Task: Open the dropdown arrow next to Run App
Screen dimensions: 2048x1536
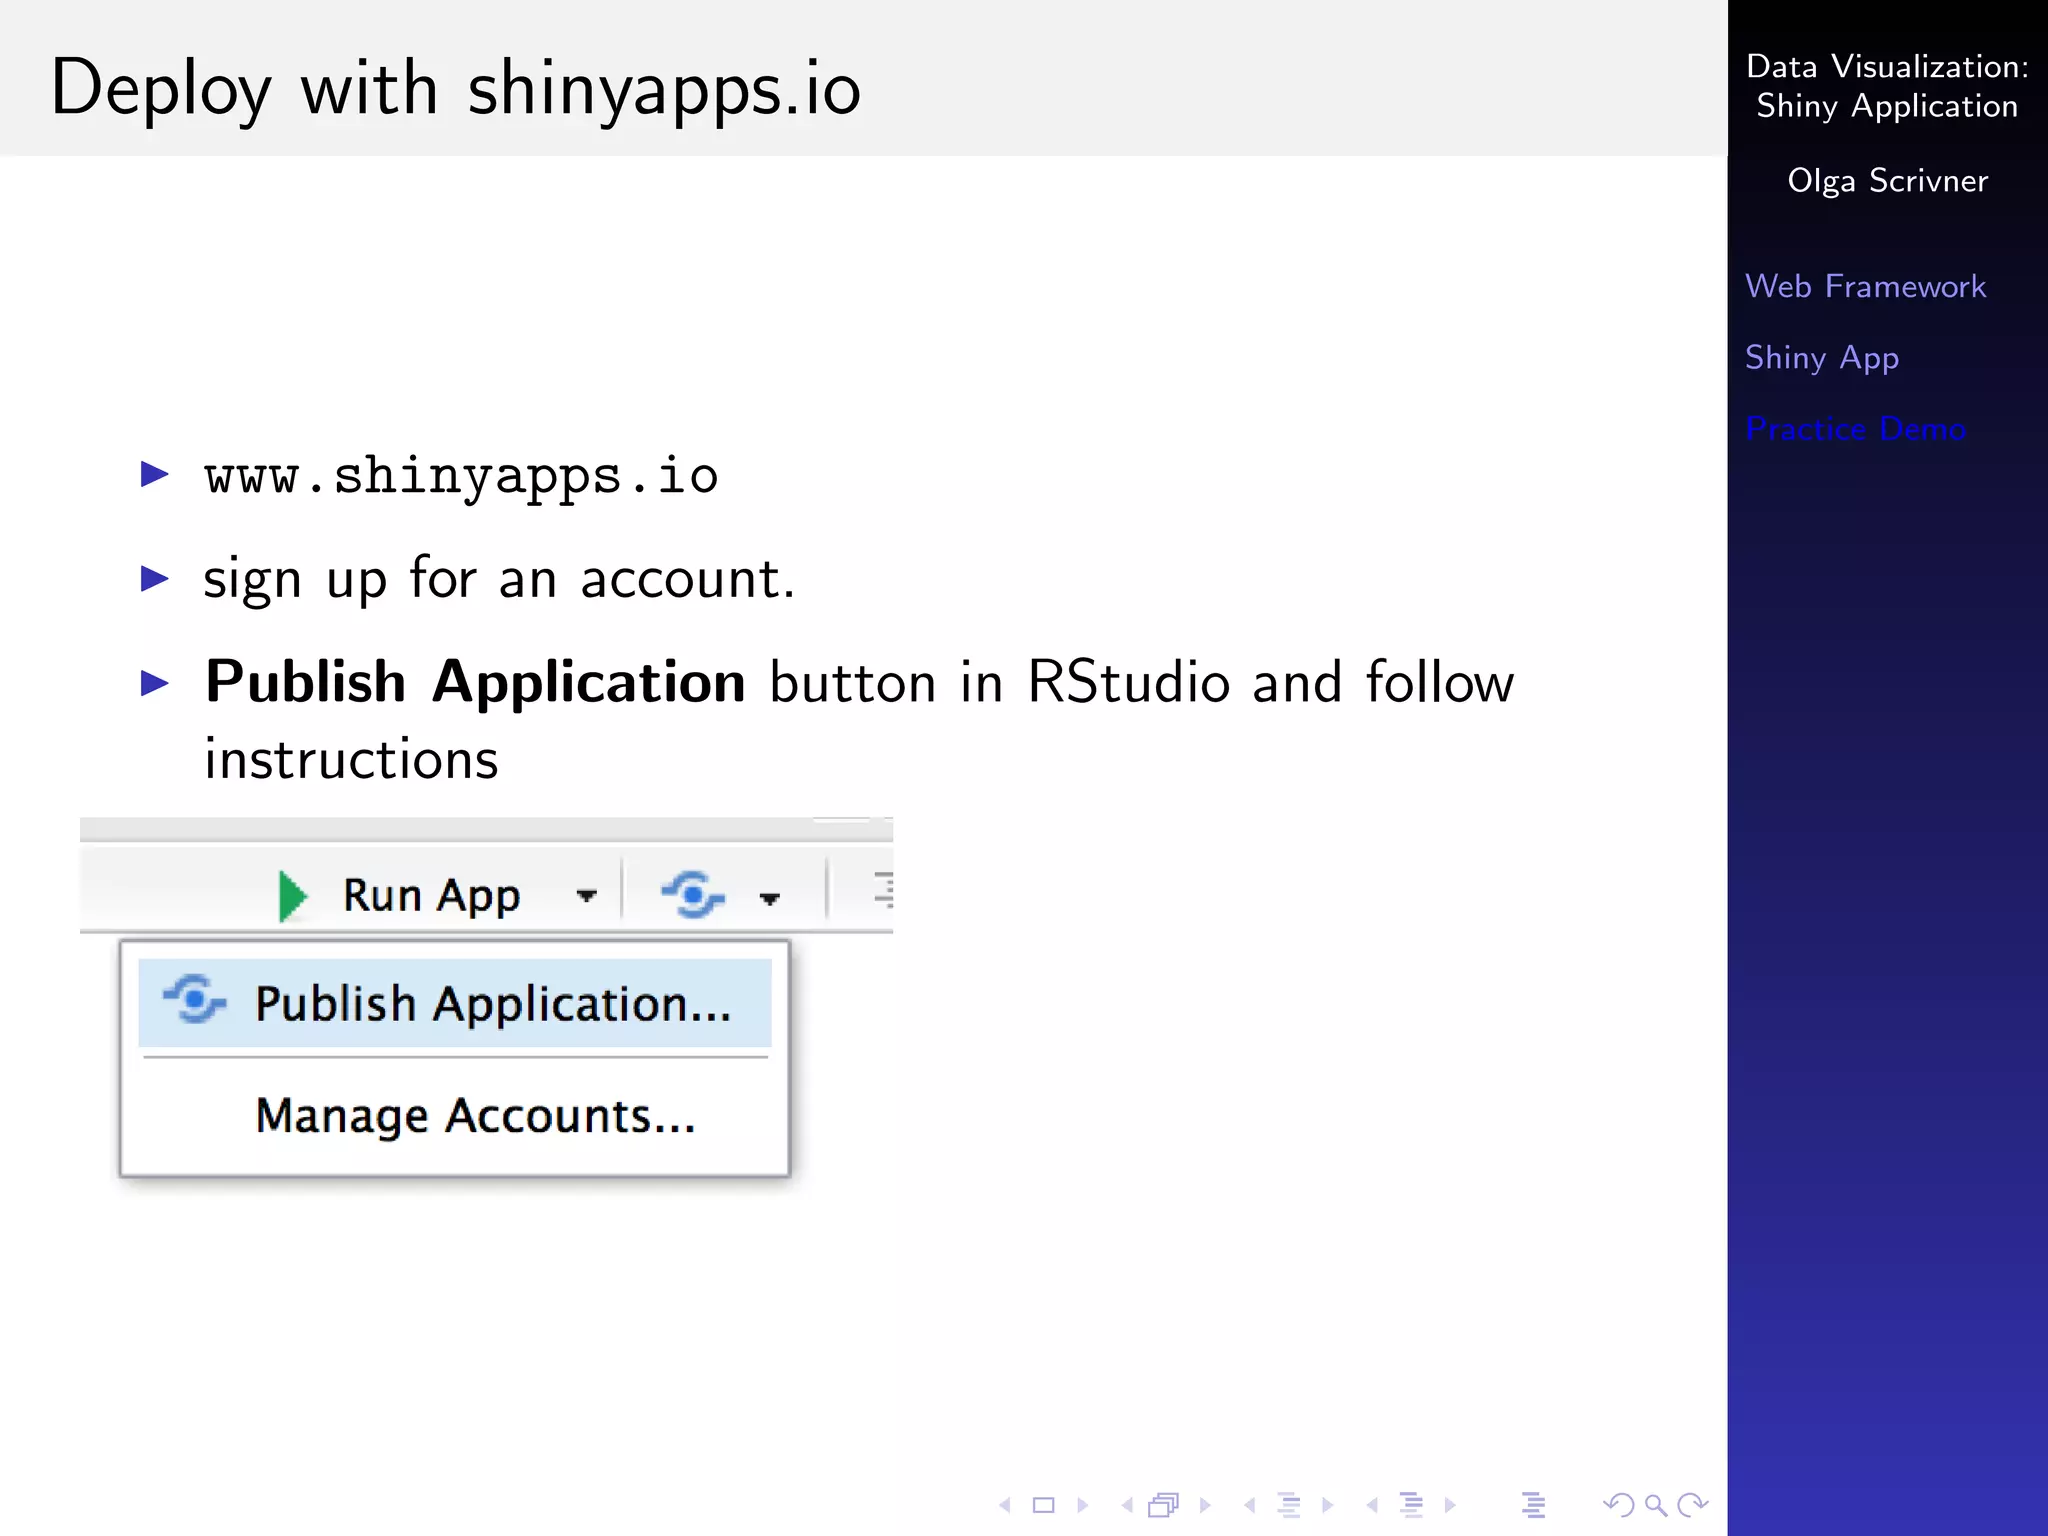Action: (x=587, y=896)
